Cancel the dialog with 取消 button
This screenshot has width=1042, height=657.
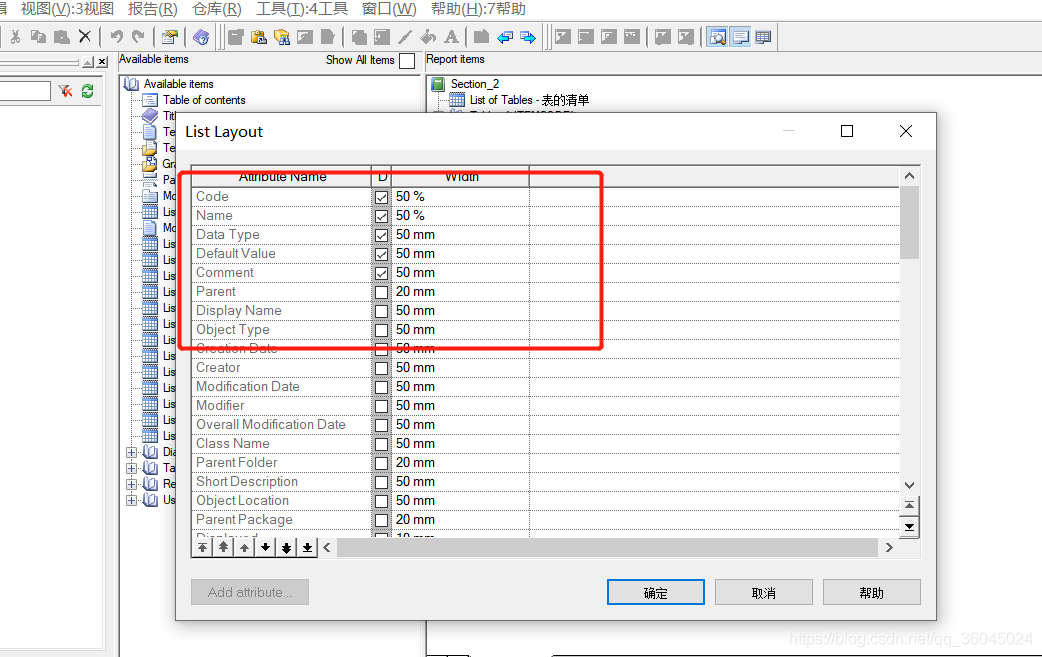click(x=764, y=593)
